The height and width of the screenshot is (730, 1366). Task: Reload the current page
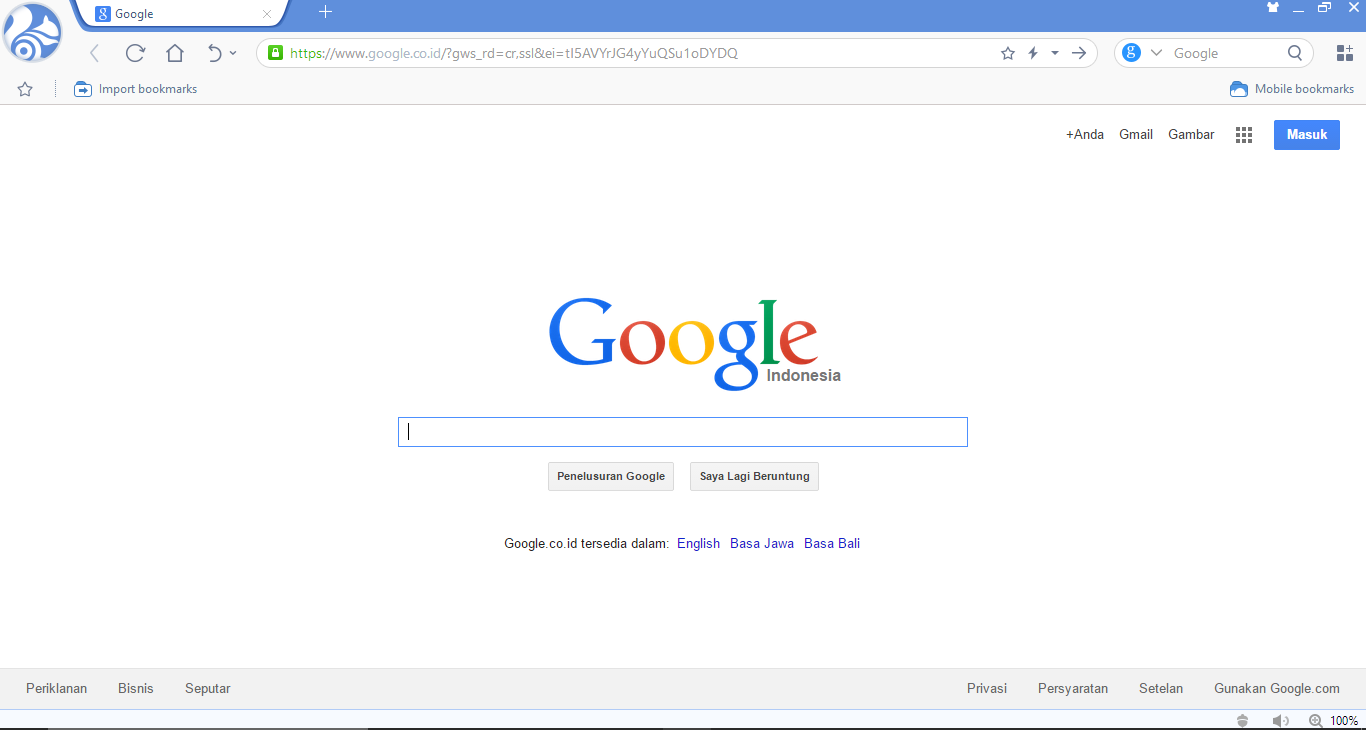pos(135,53)
